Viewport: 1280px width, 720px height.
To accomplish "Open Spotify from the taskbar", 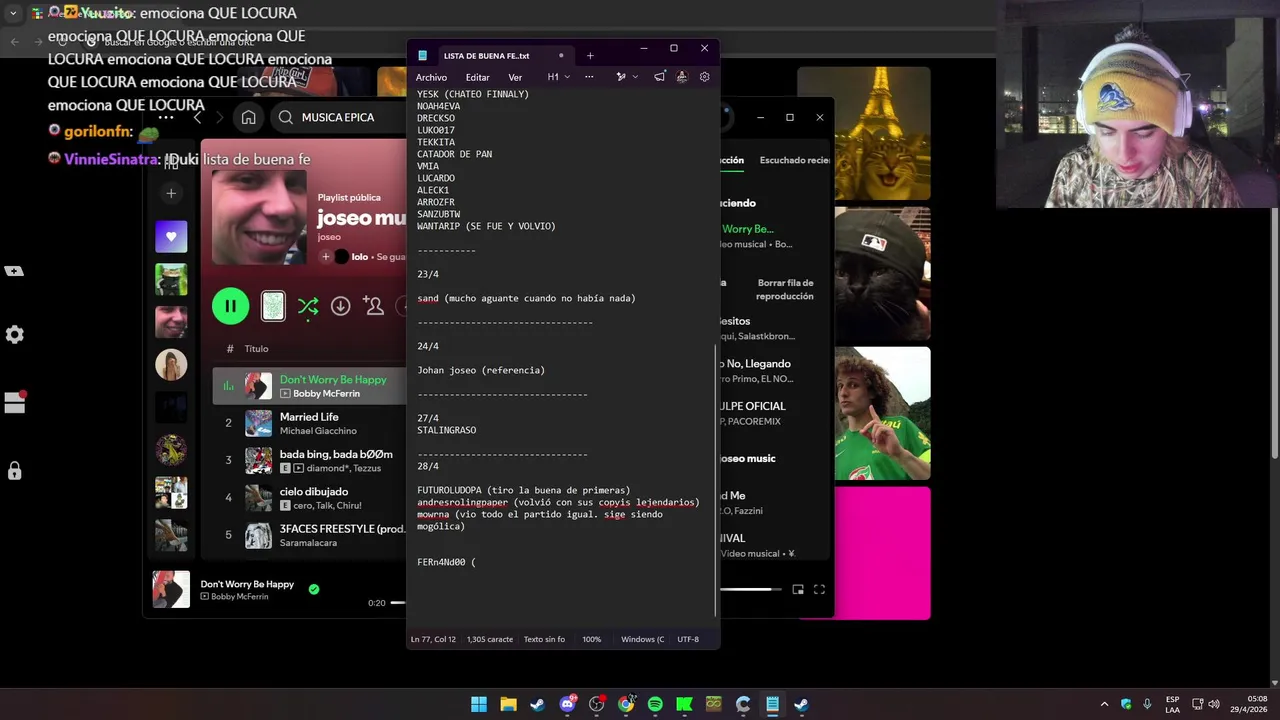I will click(655, 704).
